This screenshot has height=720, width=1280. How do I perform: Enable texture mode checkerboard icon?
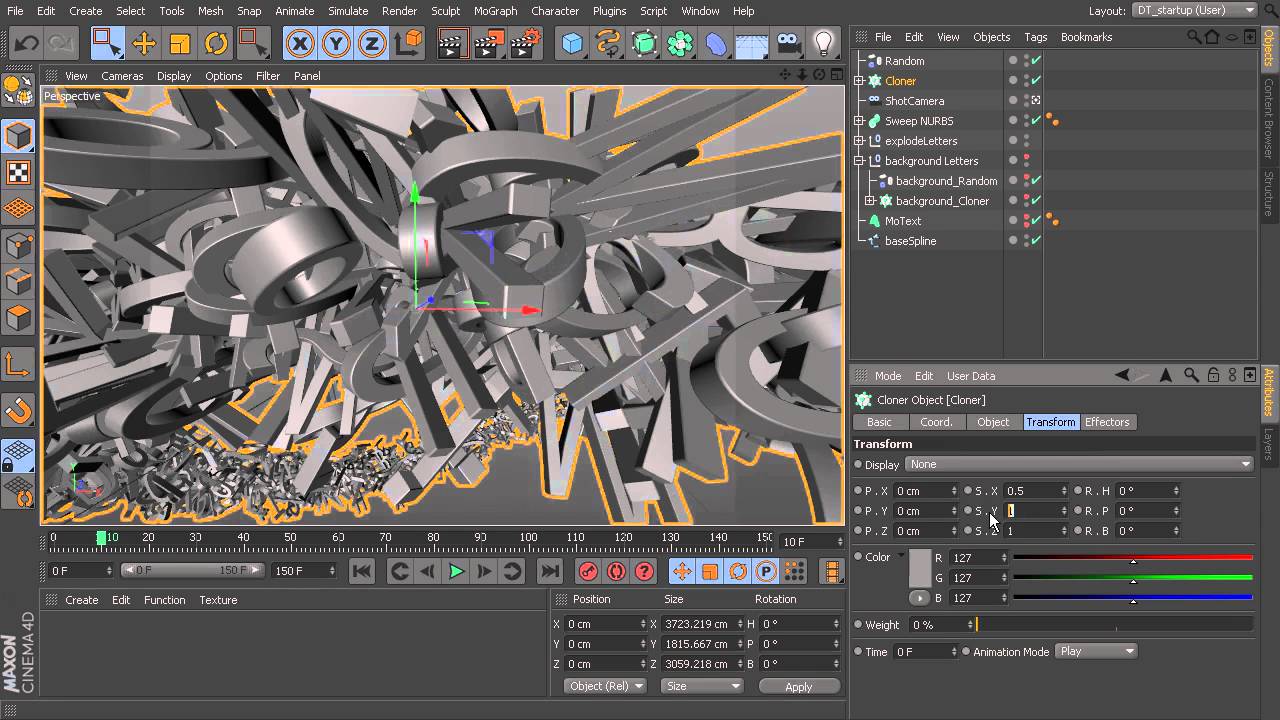[18, 172]
